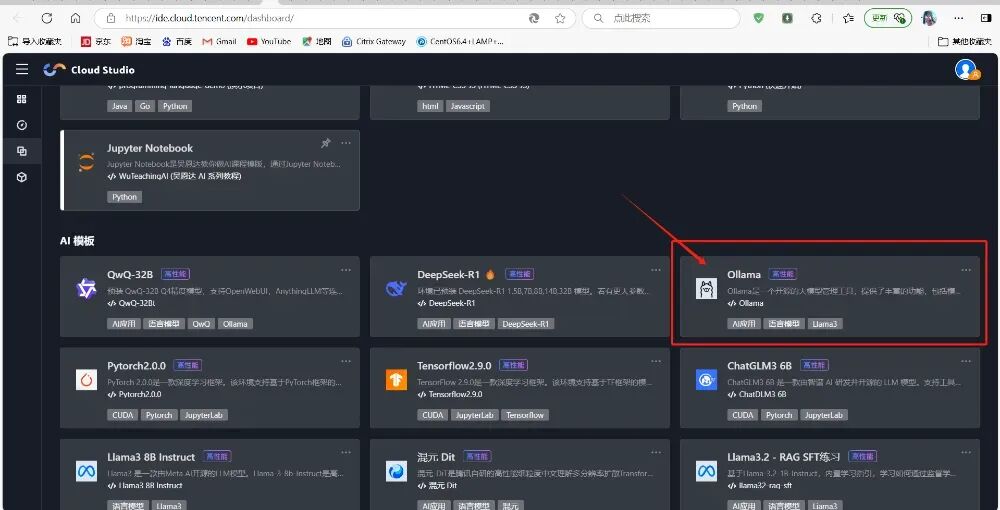This screenshot has height=510, width=1000.
Task: Open the 淘宝 bookmark
Action: [x=136, y=41]
